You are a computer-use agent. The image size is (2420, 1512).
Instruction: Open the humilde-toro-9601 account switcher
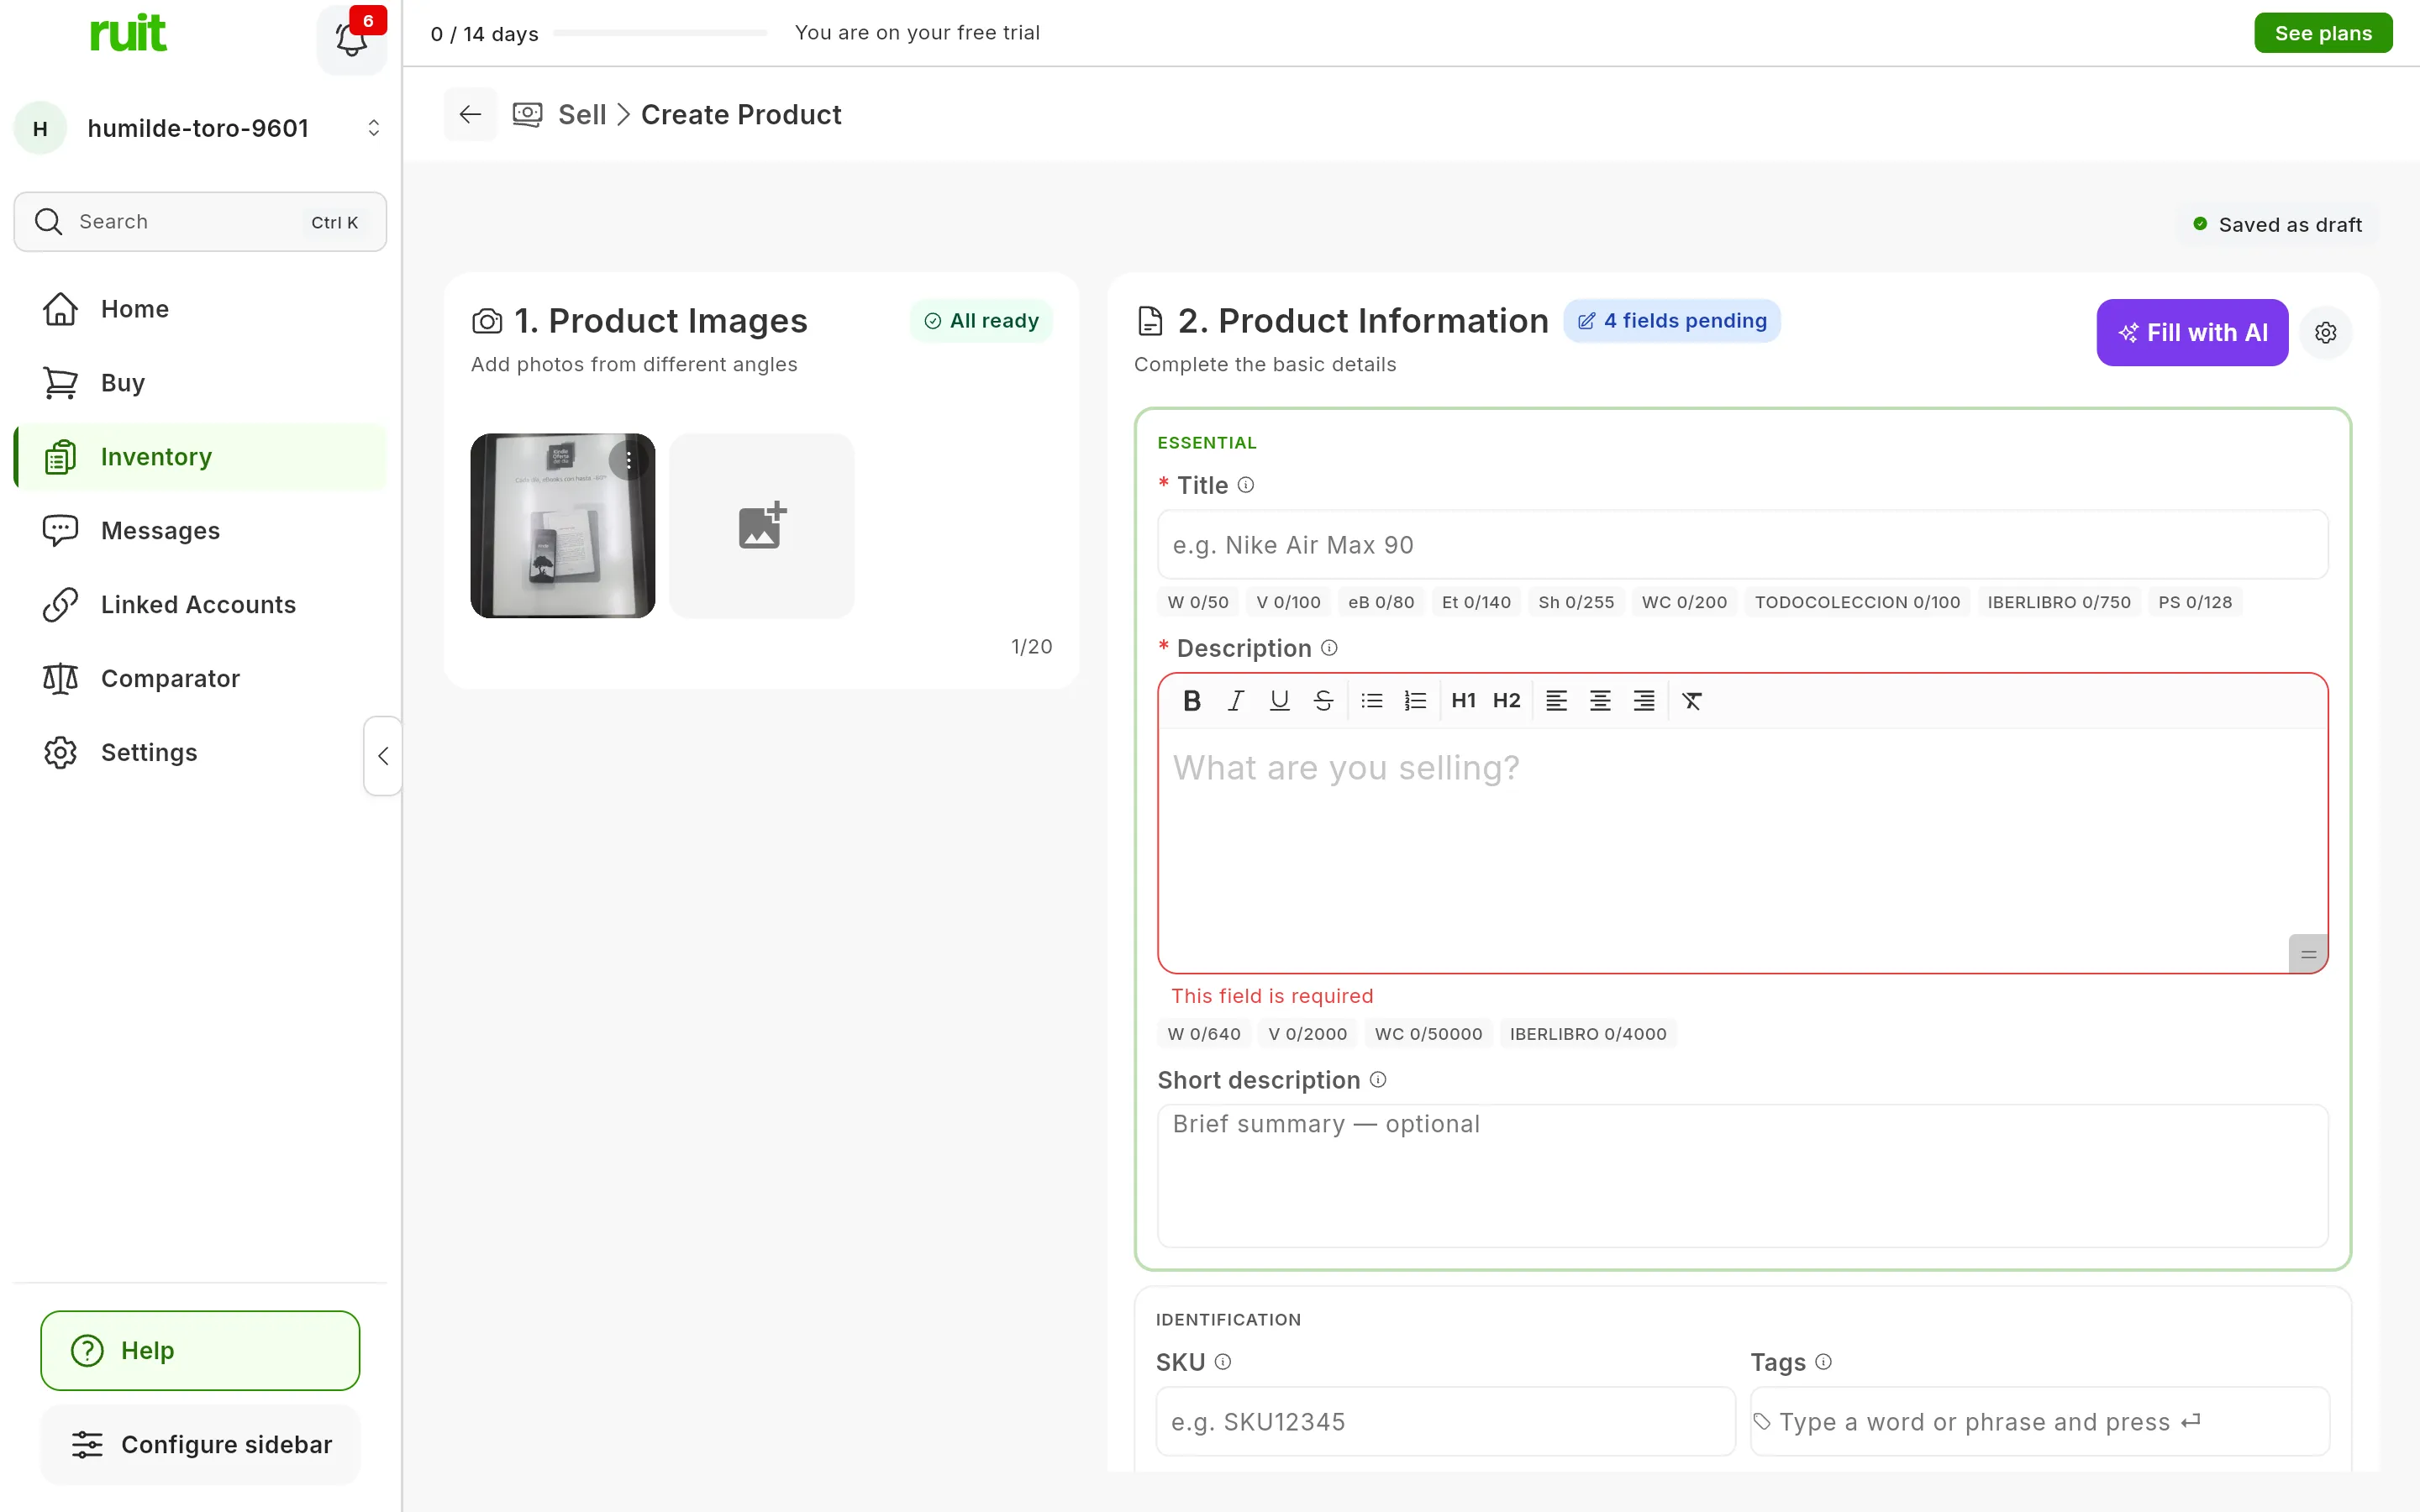coord(200,128)
